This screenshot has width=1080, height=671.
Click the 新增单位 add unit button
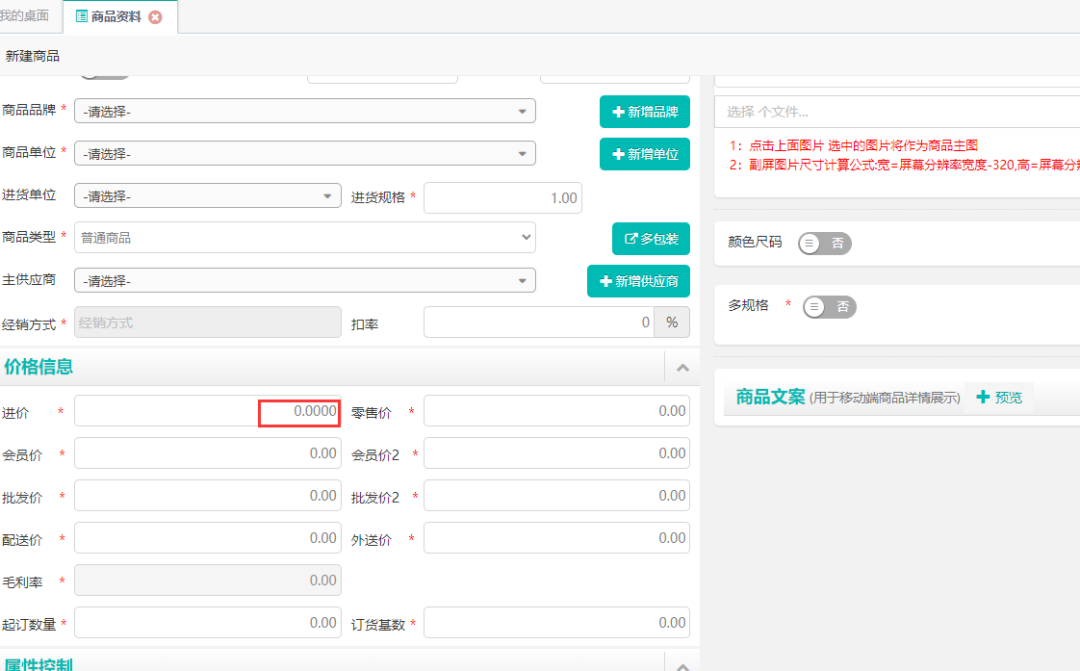click(644, 154)
